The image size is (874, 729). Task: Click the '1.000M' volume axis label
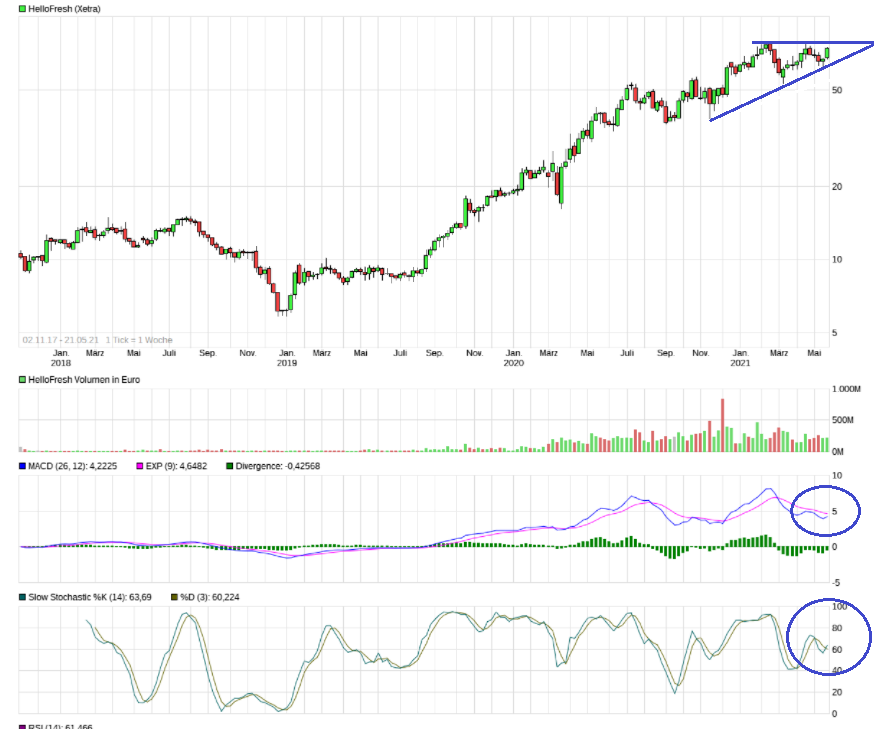(846, 389)
